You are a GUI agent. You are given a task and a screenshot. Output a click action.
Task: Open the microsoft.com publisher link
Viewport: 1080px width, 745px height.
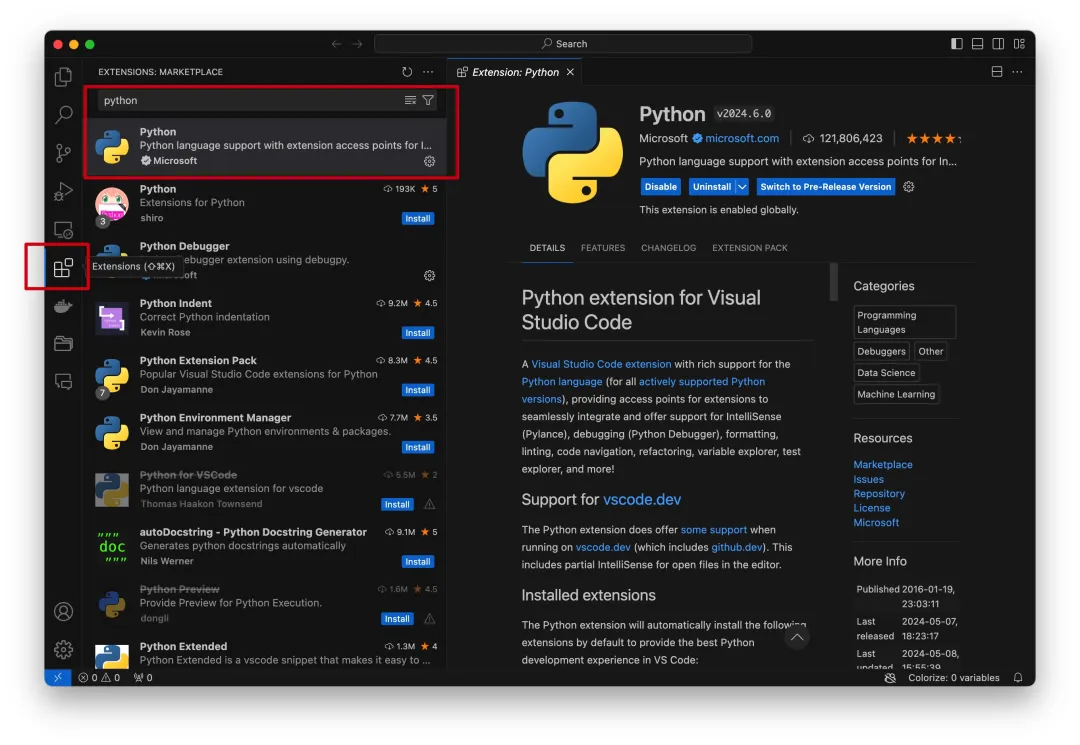tap(742, 138)
